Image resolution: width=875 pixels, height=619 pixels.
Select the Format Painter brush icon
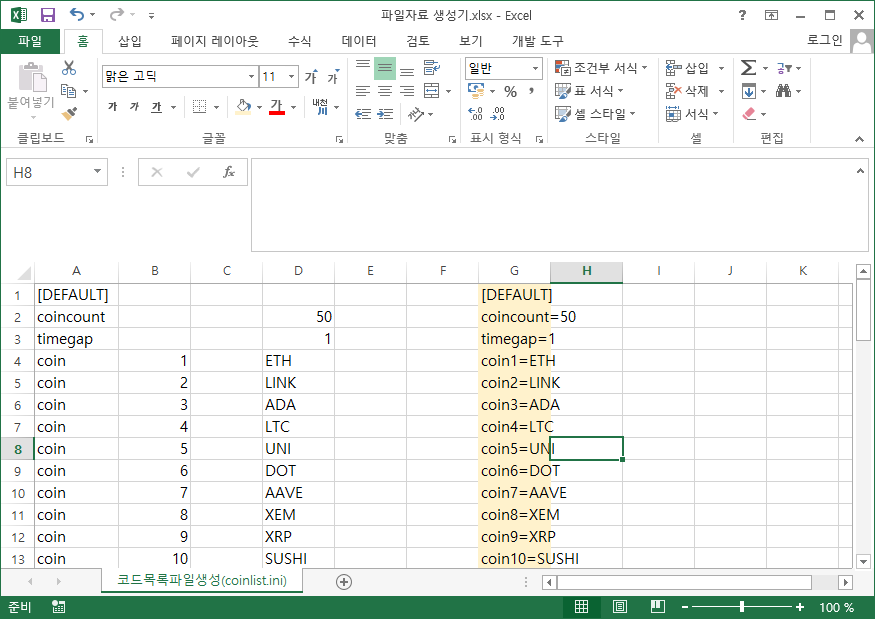click(69, 113)
